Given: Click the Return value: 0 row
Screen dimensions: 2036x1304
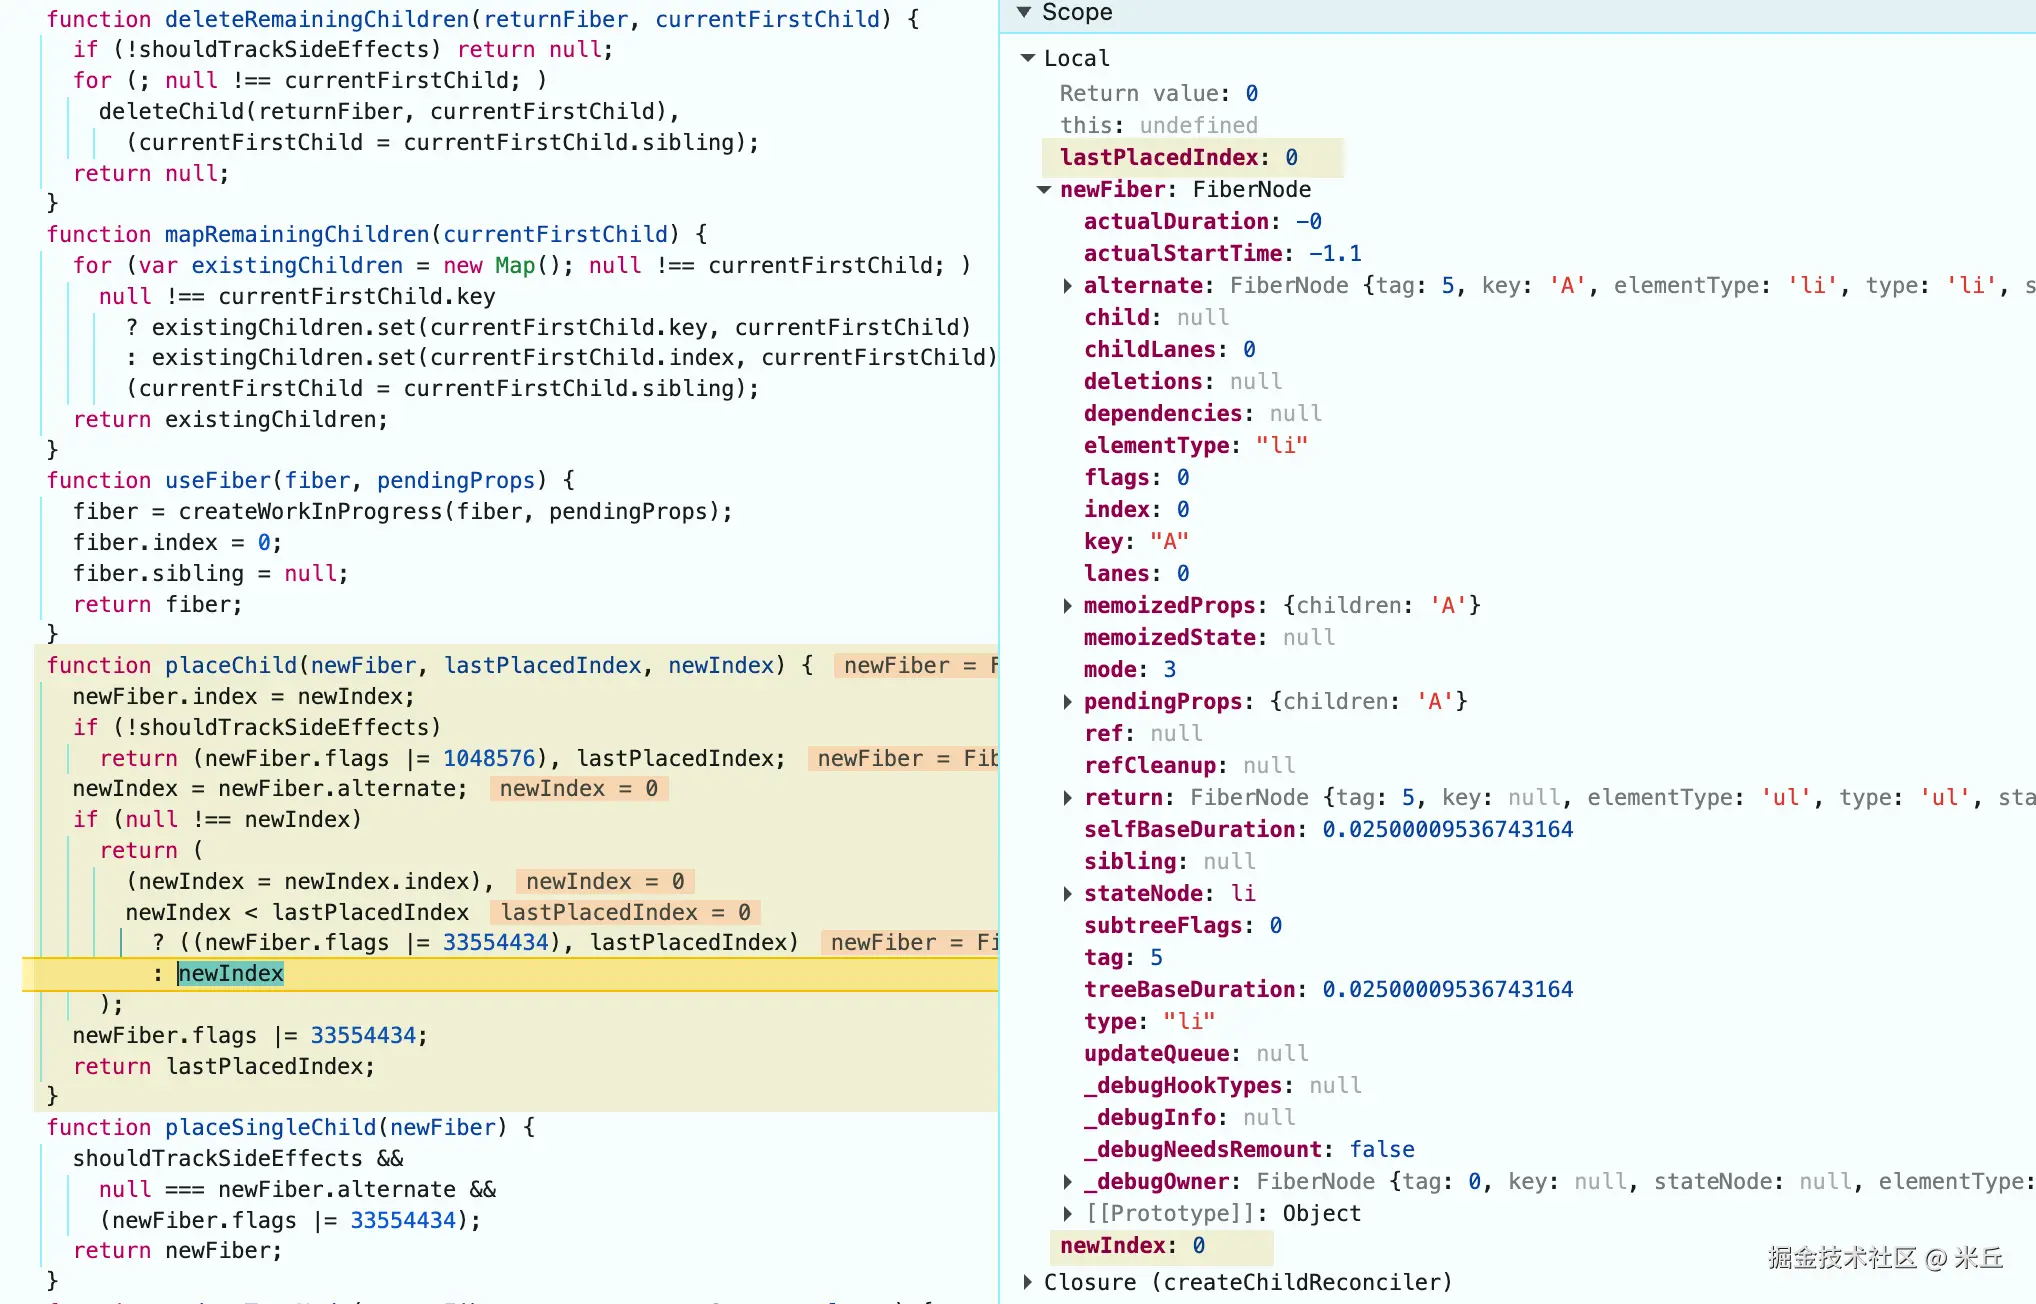Looking at the screenshot, I should coord(1159,94).
